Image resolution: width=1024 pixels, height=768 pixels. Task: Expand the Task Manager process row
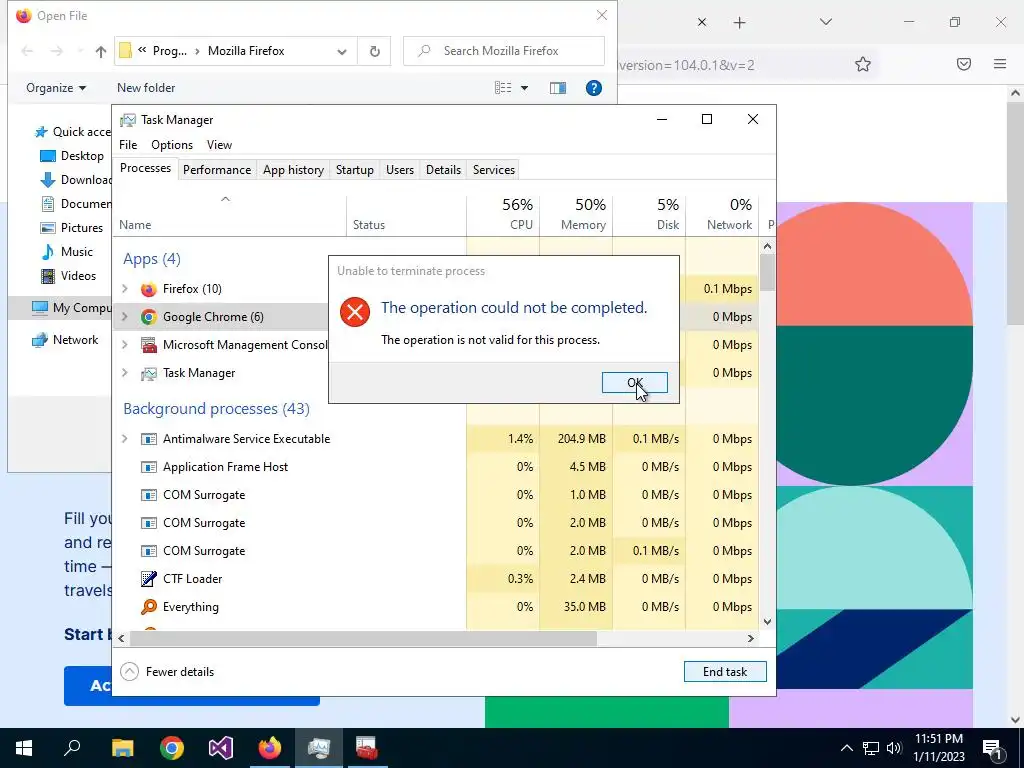tap(125, 373)
